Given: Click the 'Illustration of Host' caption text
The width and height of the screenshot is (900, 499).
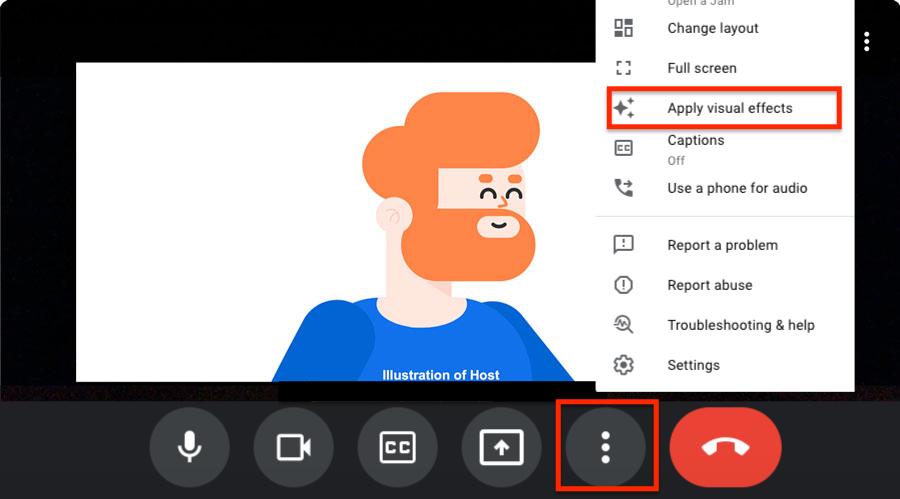Looking at the screenshot, I should (441, 375).
